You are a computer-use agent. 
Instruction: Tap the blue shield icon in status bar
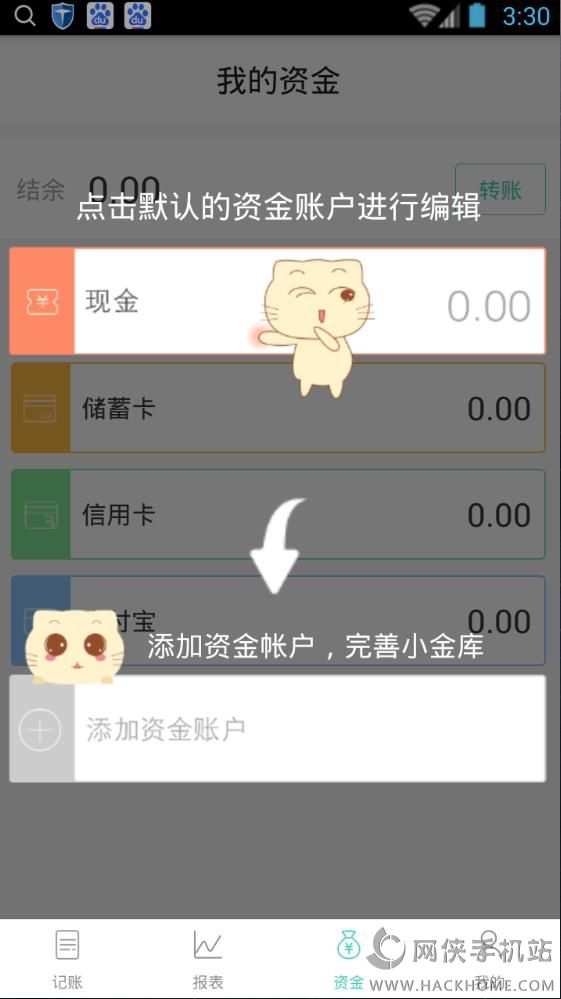63,17
